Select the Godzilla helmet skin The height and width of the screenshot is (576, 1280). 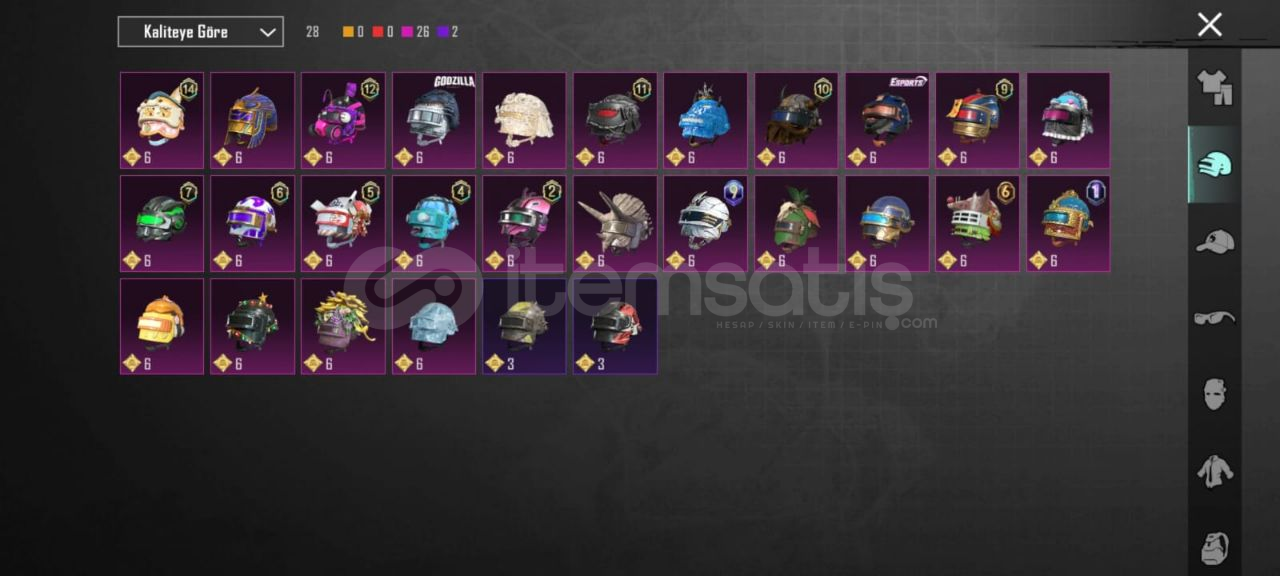(434, 120)
